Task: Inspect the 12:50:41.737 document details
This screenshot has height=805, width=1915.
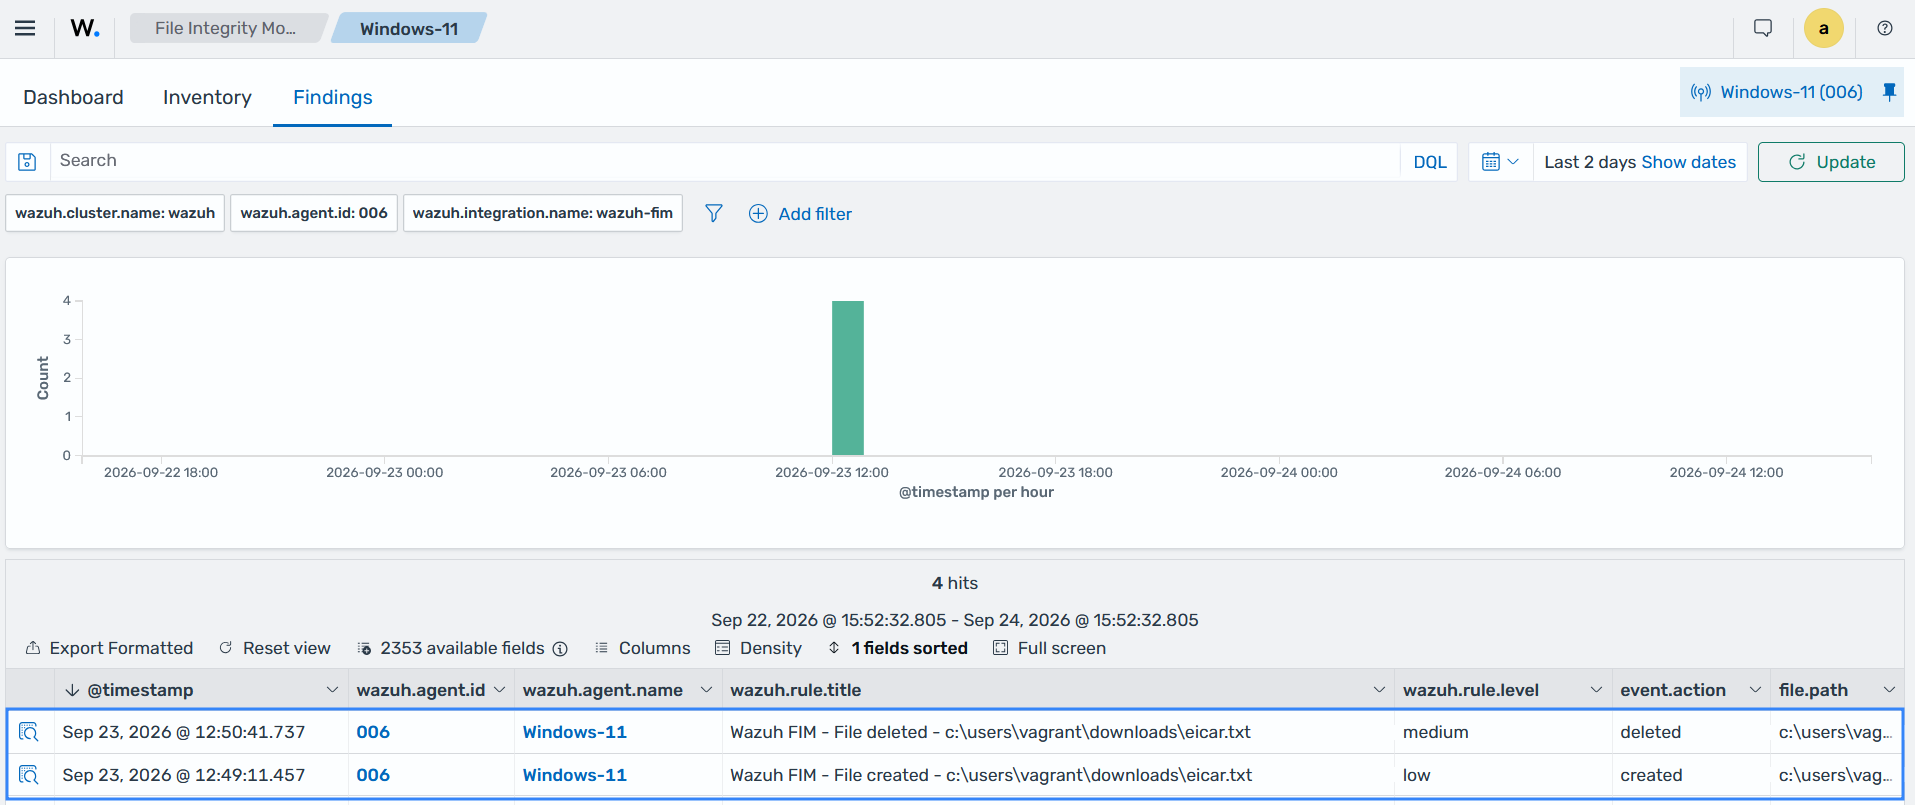Action: coord(29,732)
